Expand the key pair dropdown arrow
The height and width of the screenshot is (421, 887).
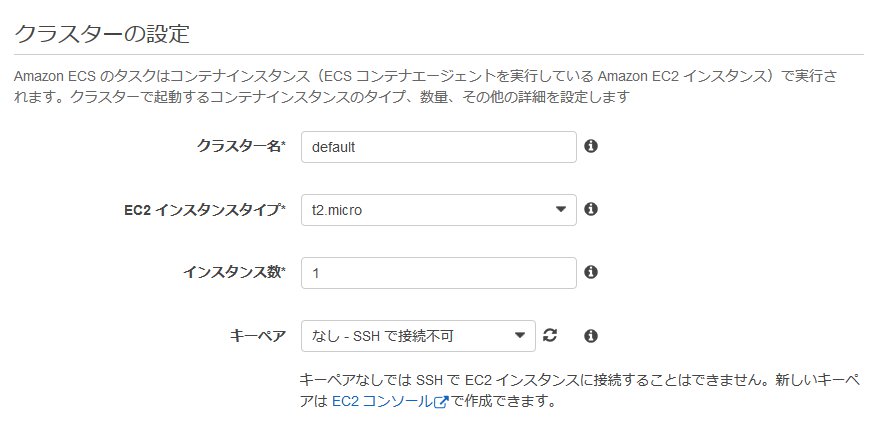coord(519,335)
